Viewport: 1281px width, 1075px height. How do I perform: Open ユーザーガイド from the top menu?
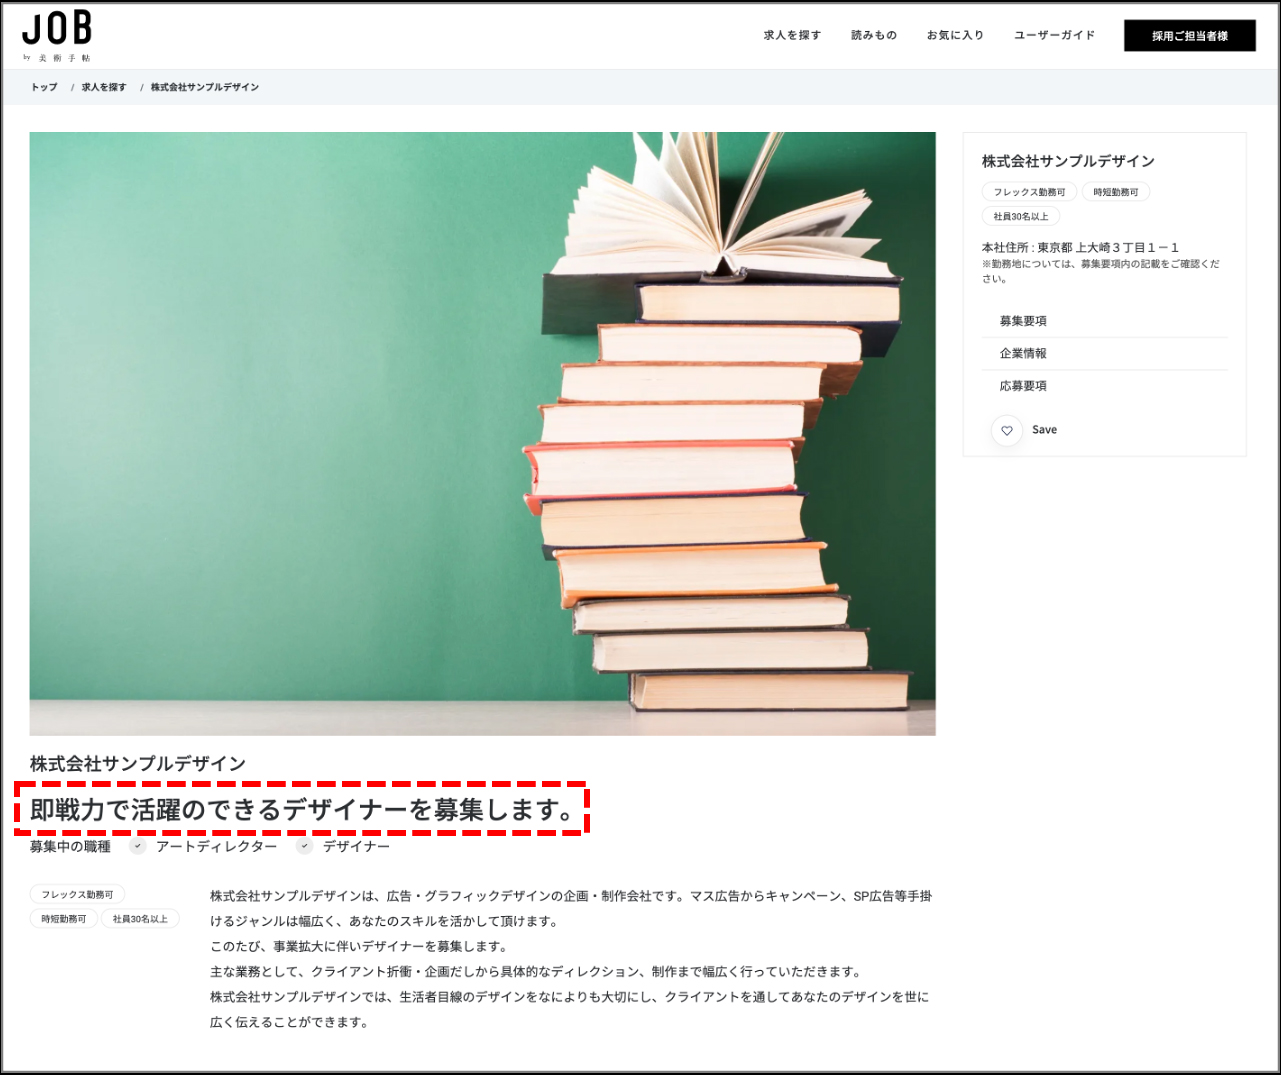[1054, 35]
